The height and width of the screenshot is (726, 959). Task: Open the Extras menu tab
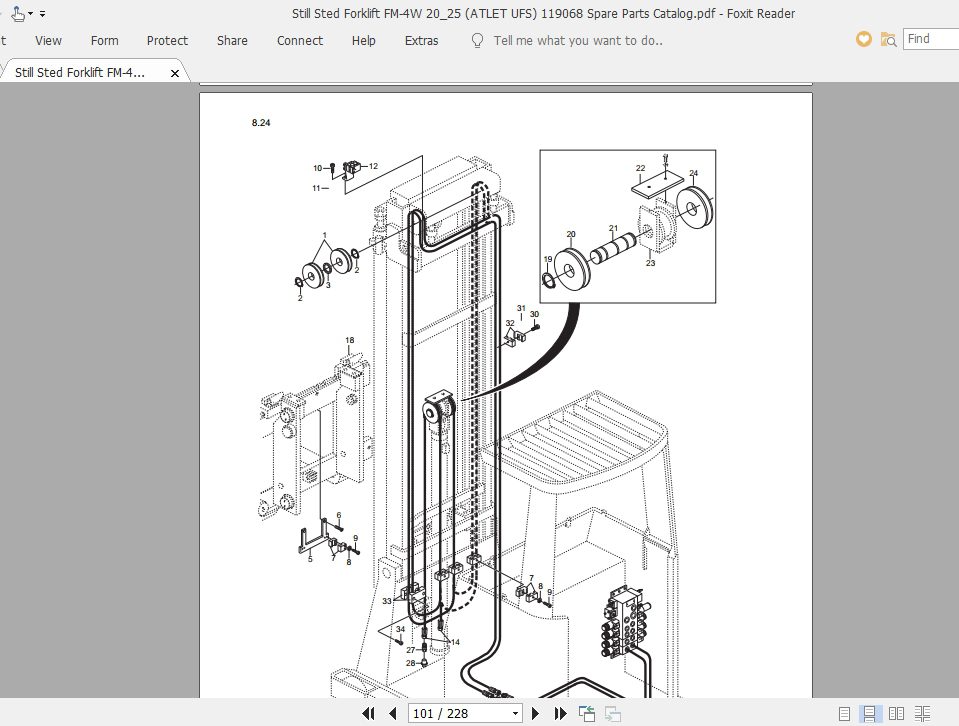(x=421, y=40)
